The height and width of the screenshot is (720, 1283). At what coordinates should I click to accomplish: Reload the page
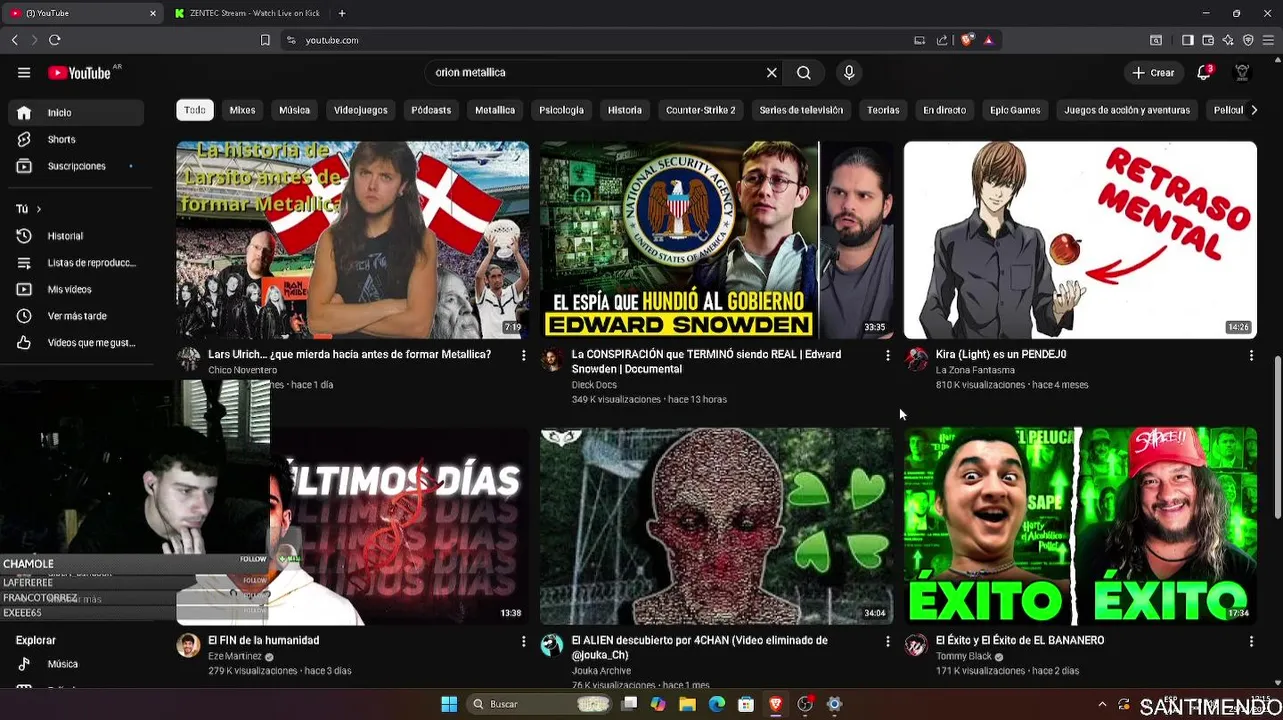click(x=54, y=40)
